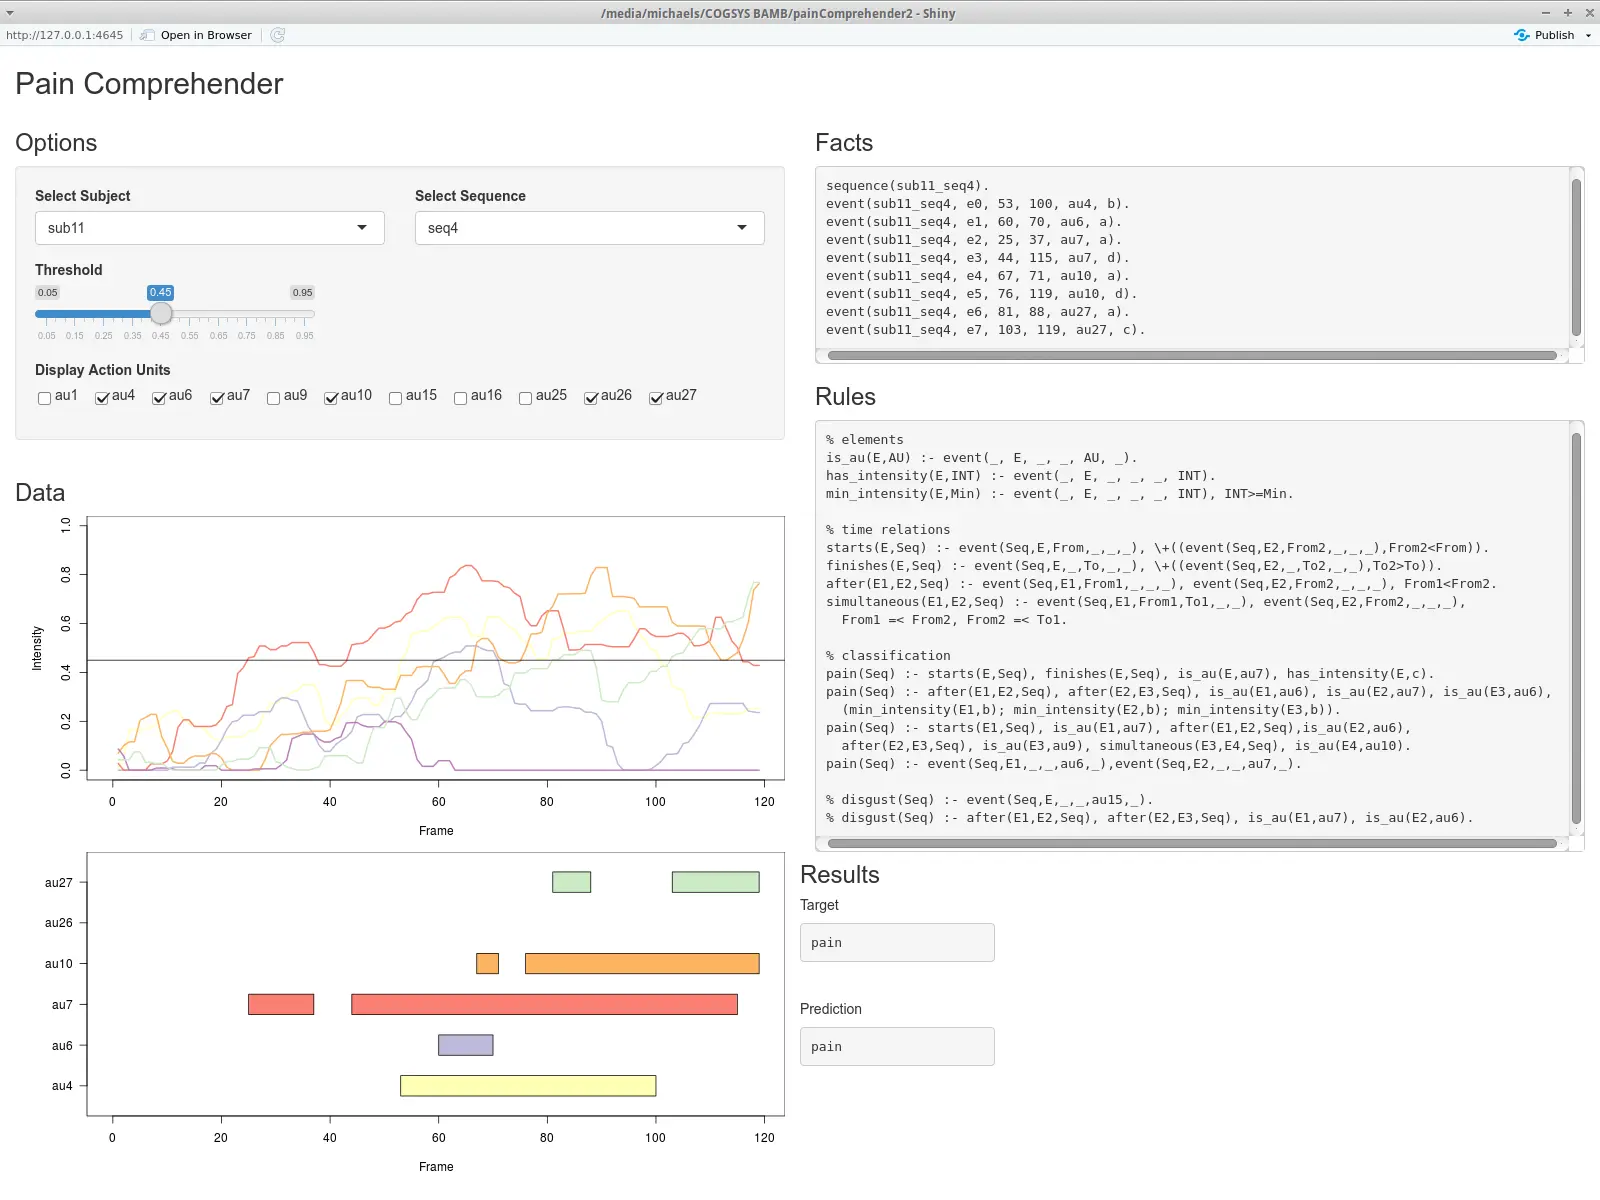
Task: Click the au4 yellow bar in event chart
Action: click(x=528, y=1086)
